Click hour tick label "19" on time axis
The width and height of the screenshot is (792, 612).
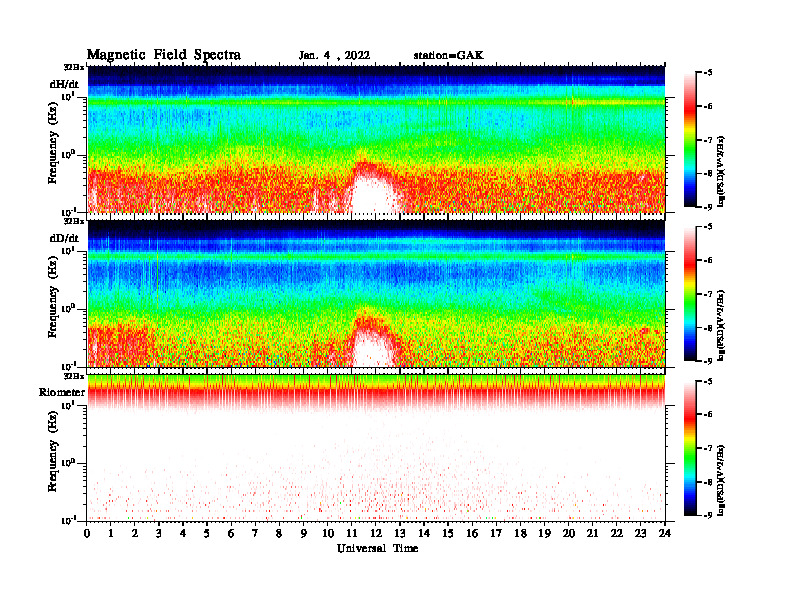[544, 534]
